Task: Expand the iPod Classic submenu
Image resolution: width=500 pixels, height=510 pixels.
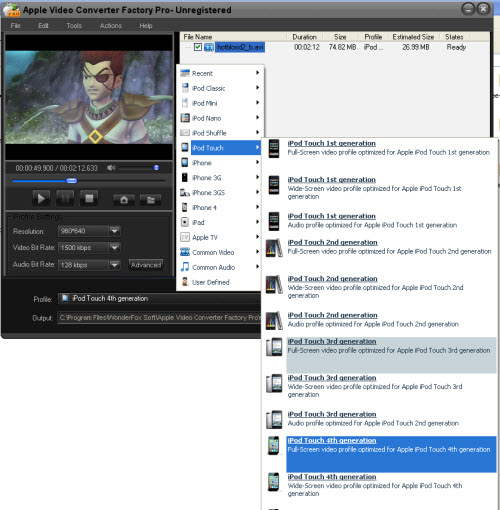Action: point(220,88)
